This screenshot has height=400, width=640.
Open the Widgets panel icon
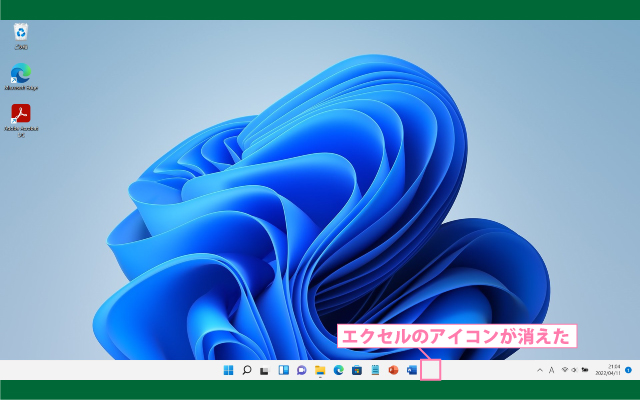click(x=283, y=370)
